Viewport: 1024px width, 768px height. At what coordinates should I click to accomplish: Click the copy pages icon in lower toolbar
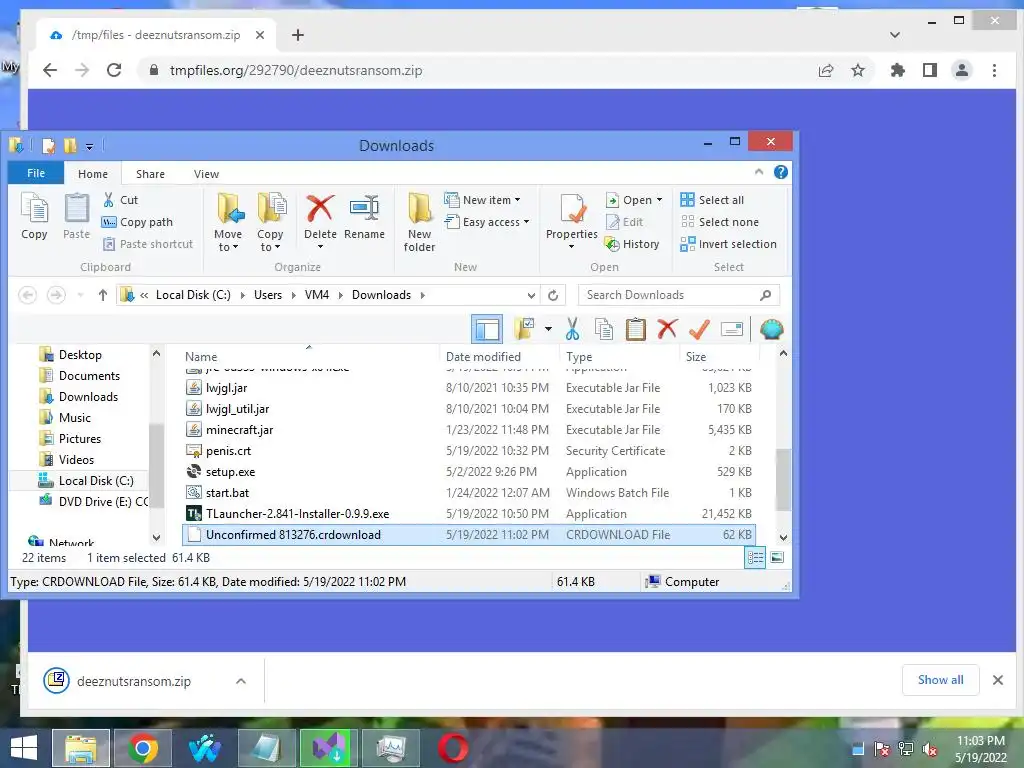(604, 329)
